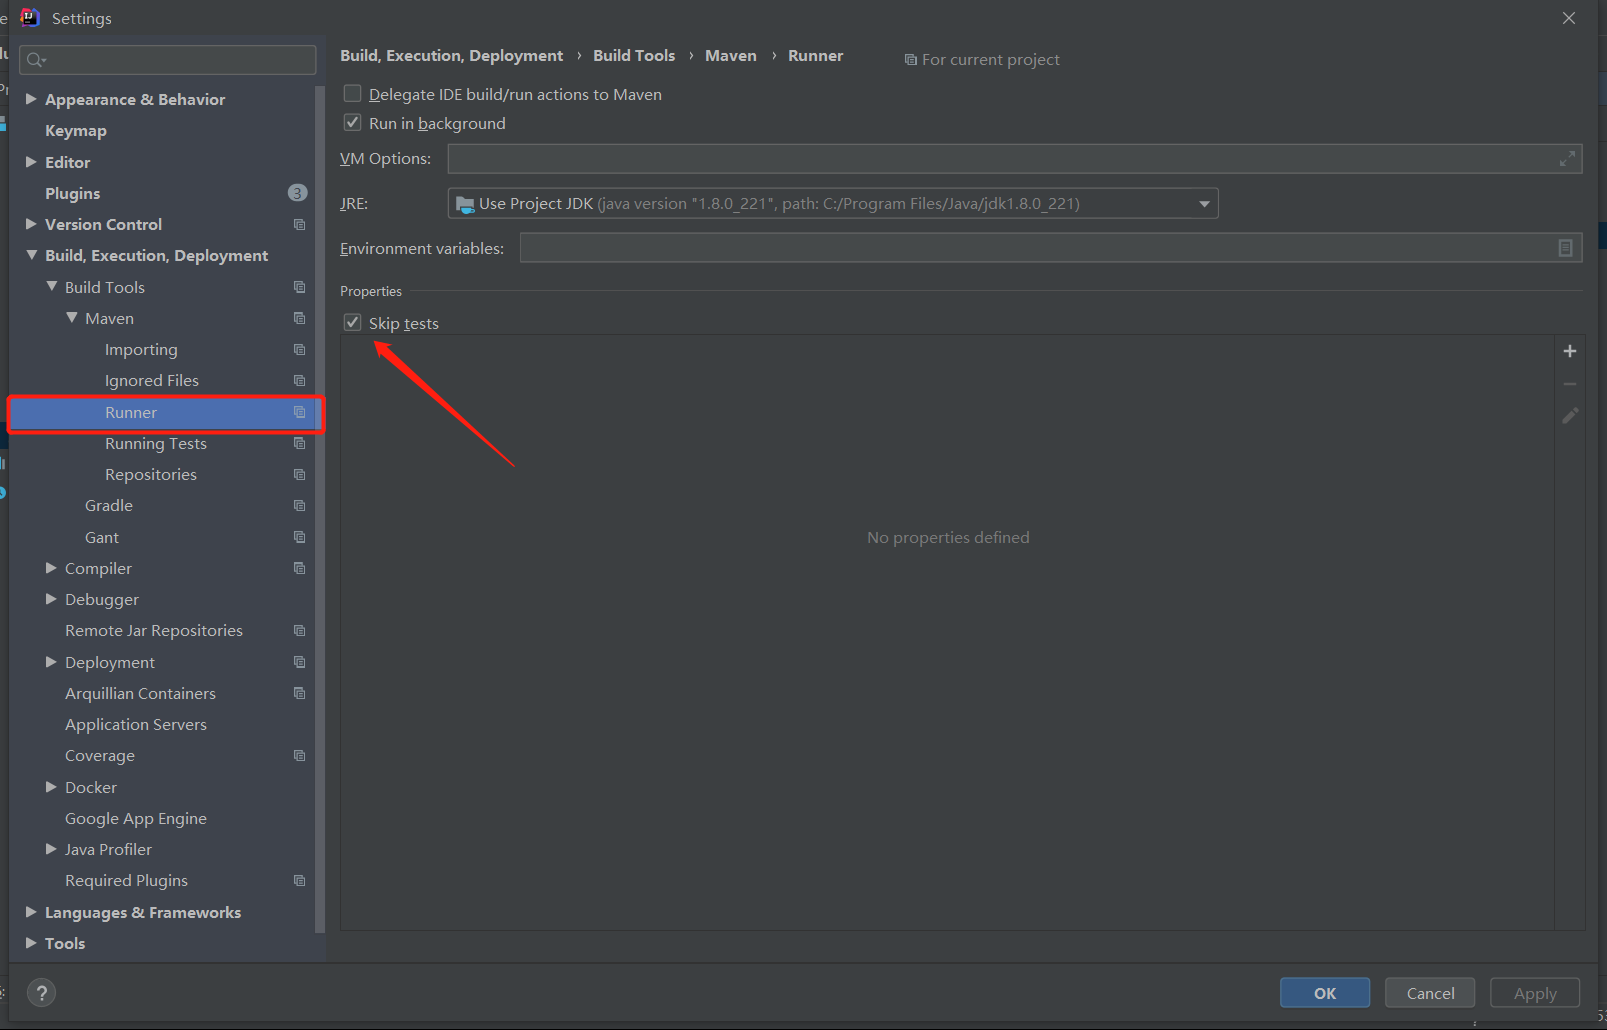Click the Environment variables input field
1607x1030 pixels.
point(1051,248)
